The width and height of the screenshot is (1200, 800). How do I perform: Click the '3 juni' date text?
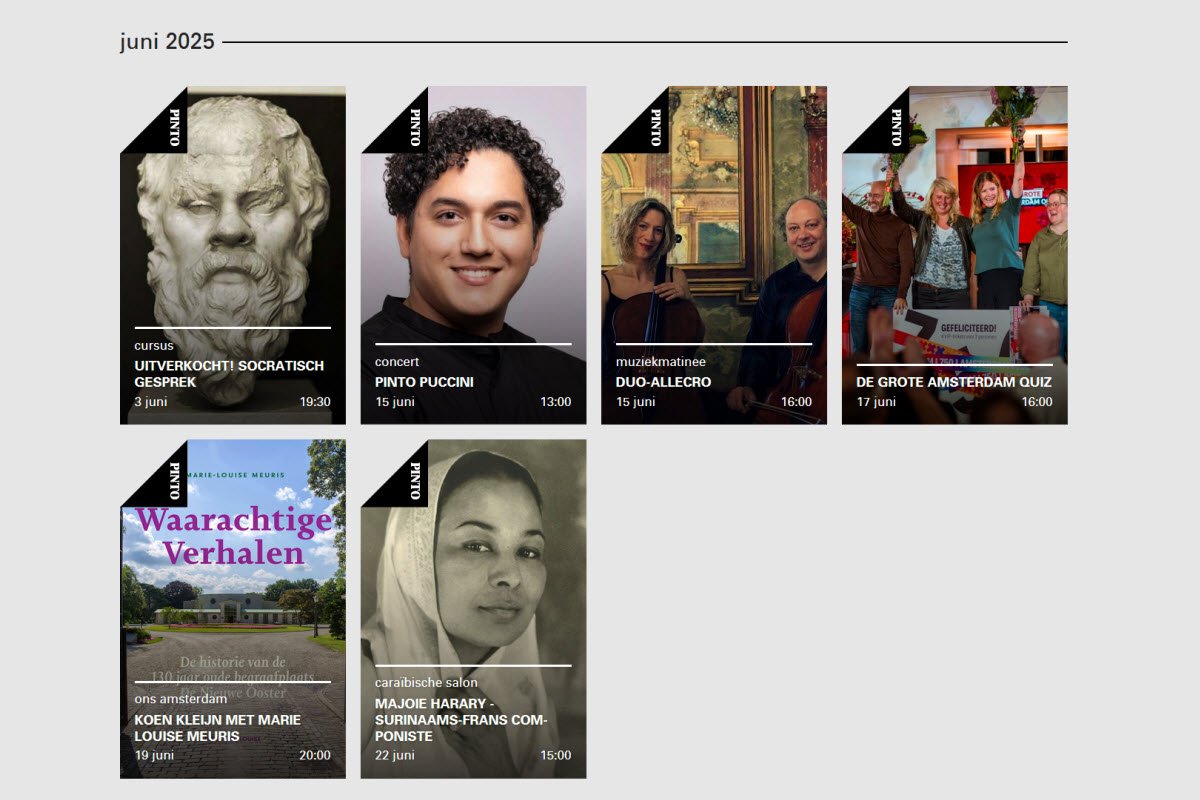(151, 402)
